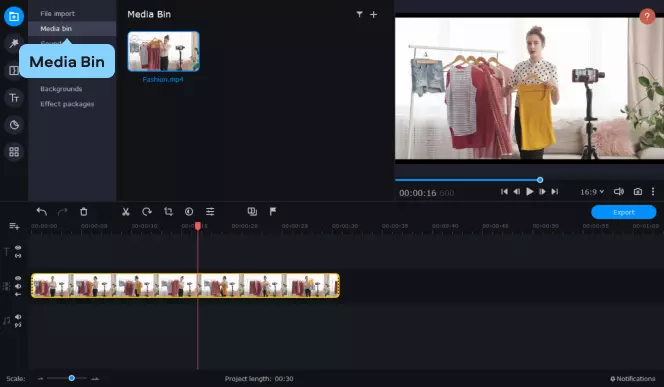664x387 pixels.
Task: Click the preview progress slider handle
Action: click(x=540, y=180)
